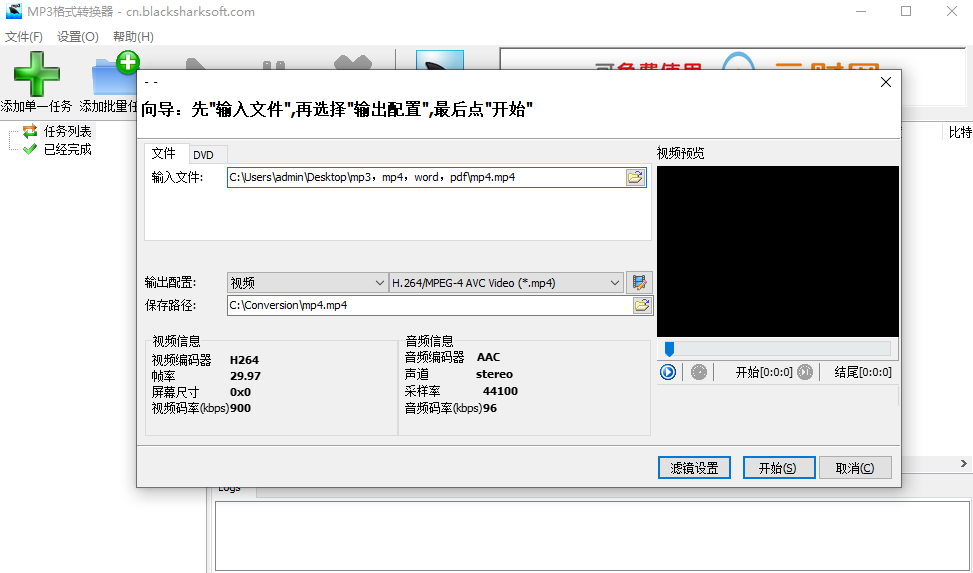This screenshot has width=973, height=573.
Task: Browse for the input file with the folder icon
Action: [x=635, y=178]
